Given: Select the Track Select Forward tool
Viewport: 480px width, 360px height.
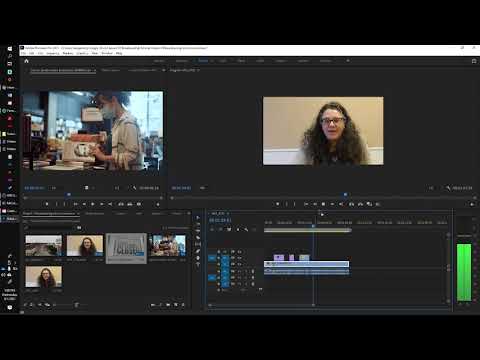Looking at the screenshot, I should coord(198,224).
